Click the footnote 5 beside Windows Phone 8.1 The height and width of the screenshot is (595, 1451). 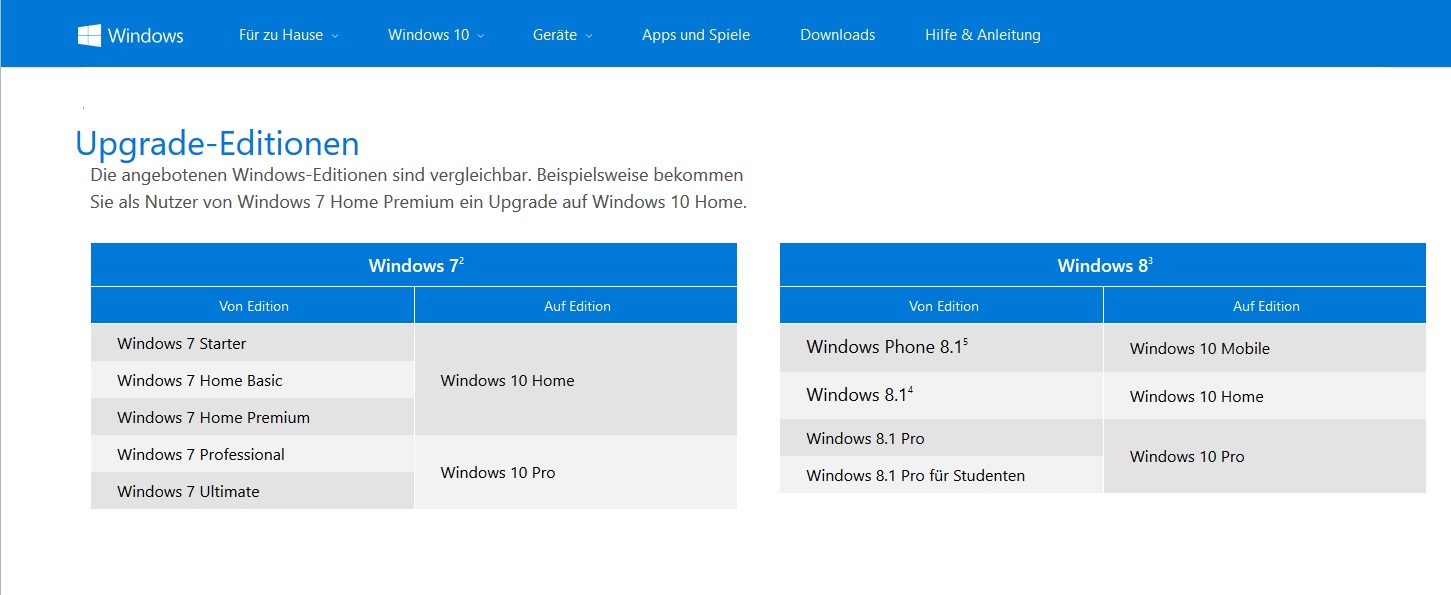click(x=966, y=342)
